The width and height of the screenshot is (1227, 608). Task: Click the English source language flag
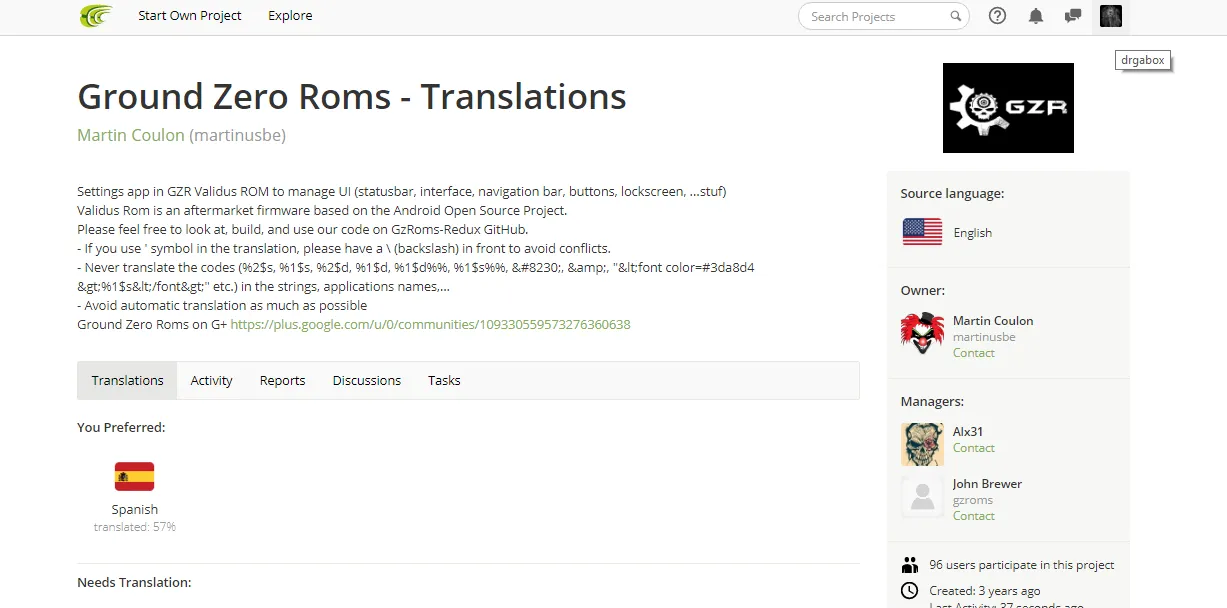pos(922,232)
